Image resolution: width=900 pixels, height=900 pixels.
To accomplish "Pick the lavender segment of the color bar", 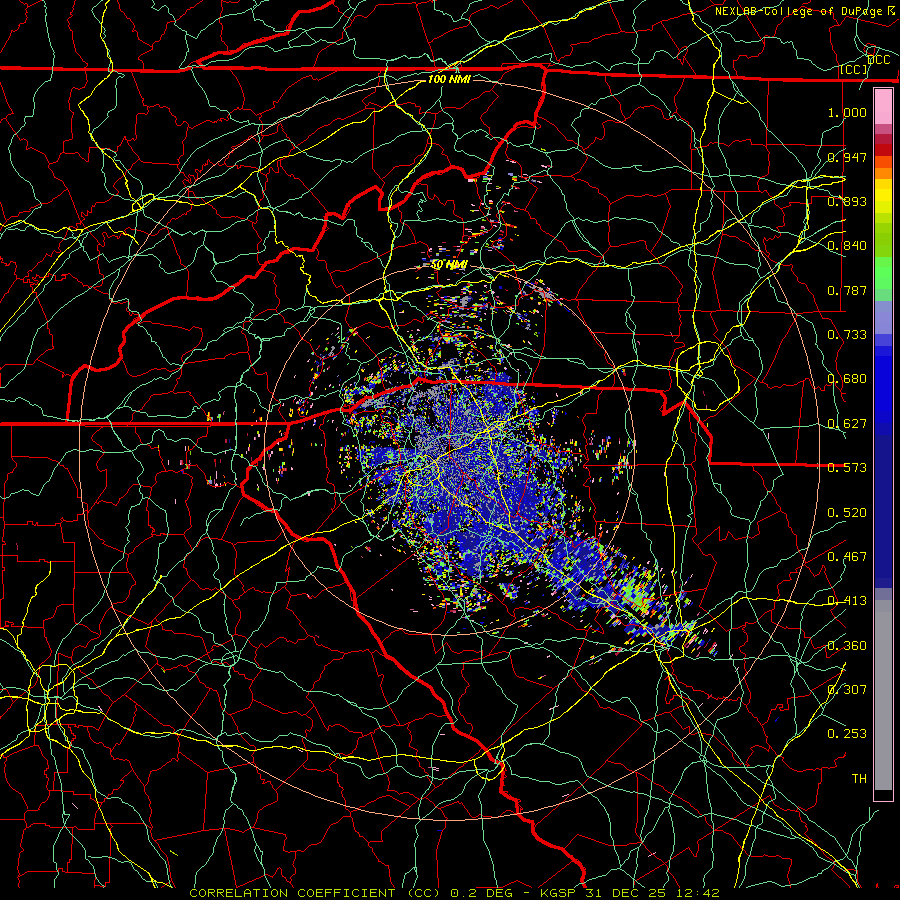I will tap(883, 318).
